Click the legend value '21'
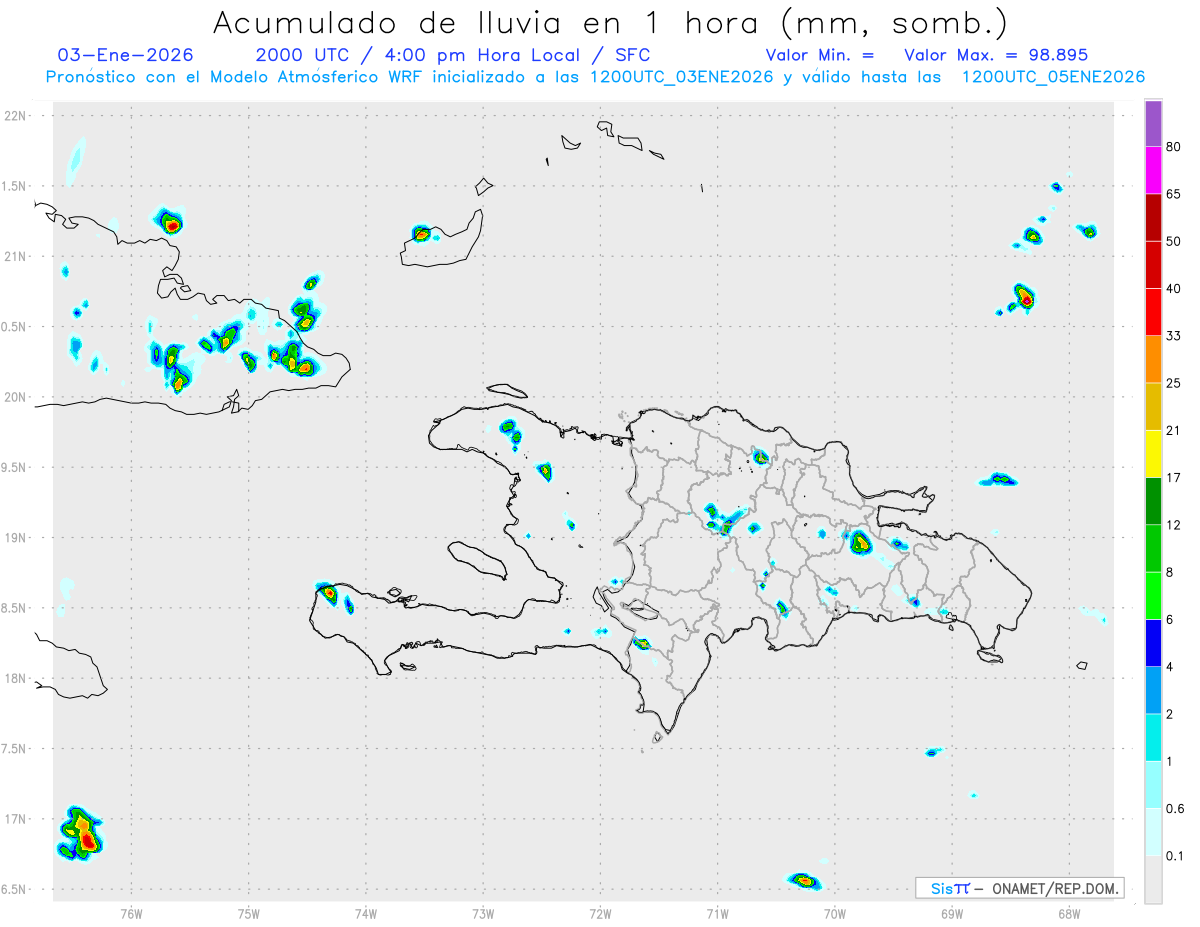 tap(1173, 431)
